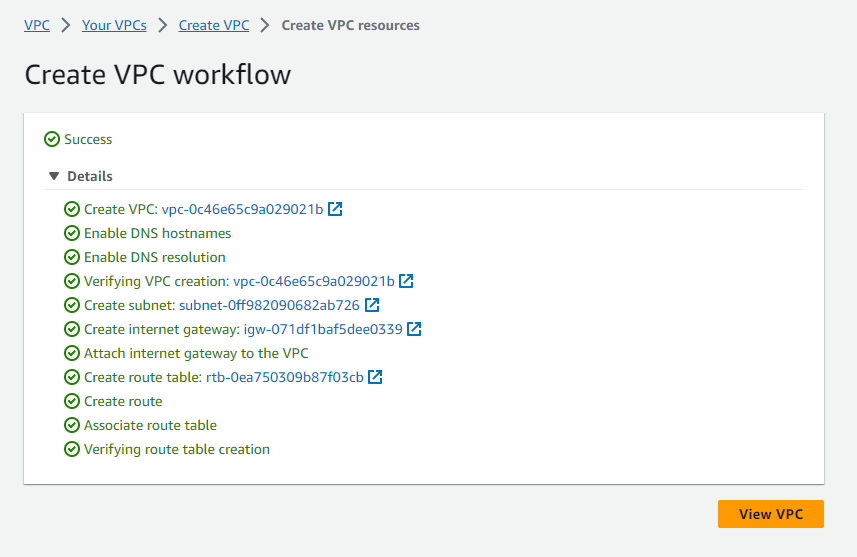This screenshot has width=857, height=557.
Task: Click check icon beside Enable DNS hostnames
Action: 72,233
